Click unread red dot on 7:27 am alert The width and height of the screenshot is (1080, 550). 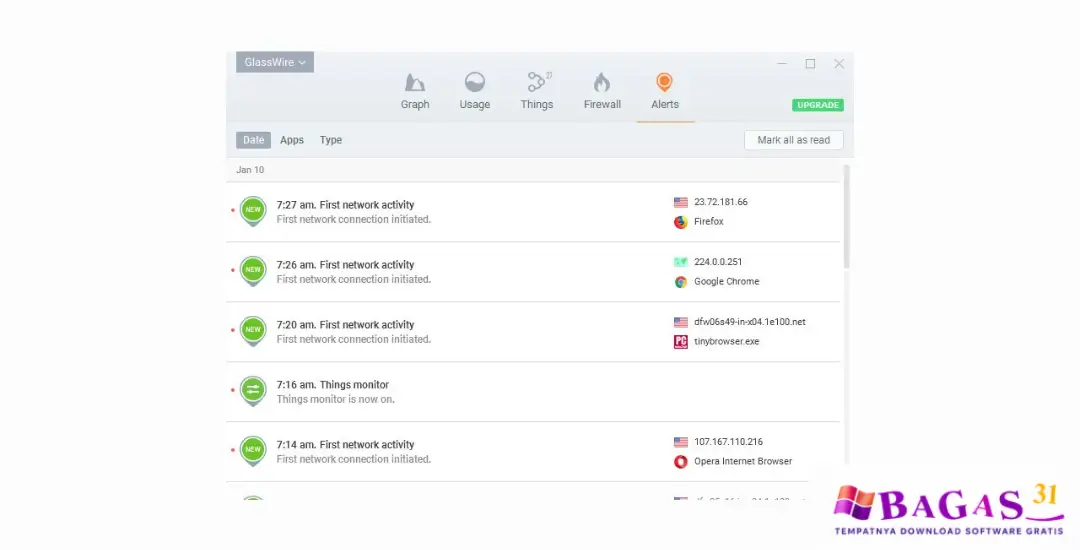click(233, 210)
